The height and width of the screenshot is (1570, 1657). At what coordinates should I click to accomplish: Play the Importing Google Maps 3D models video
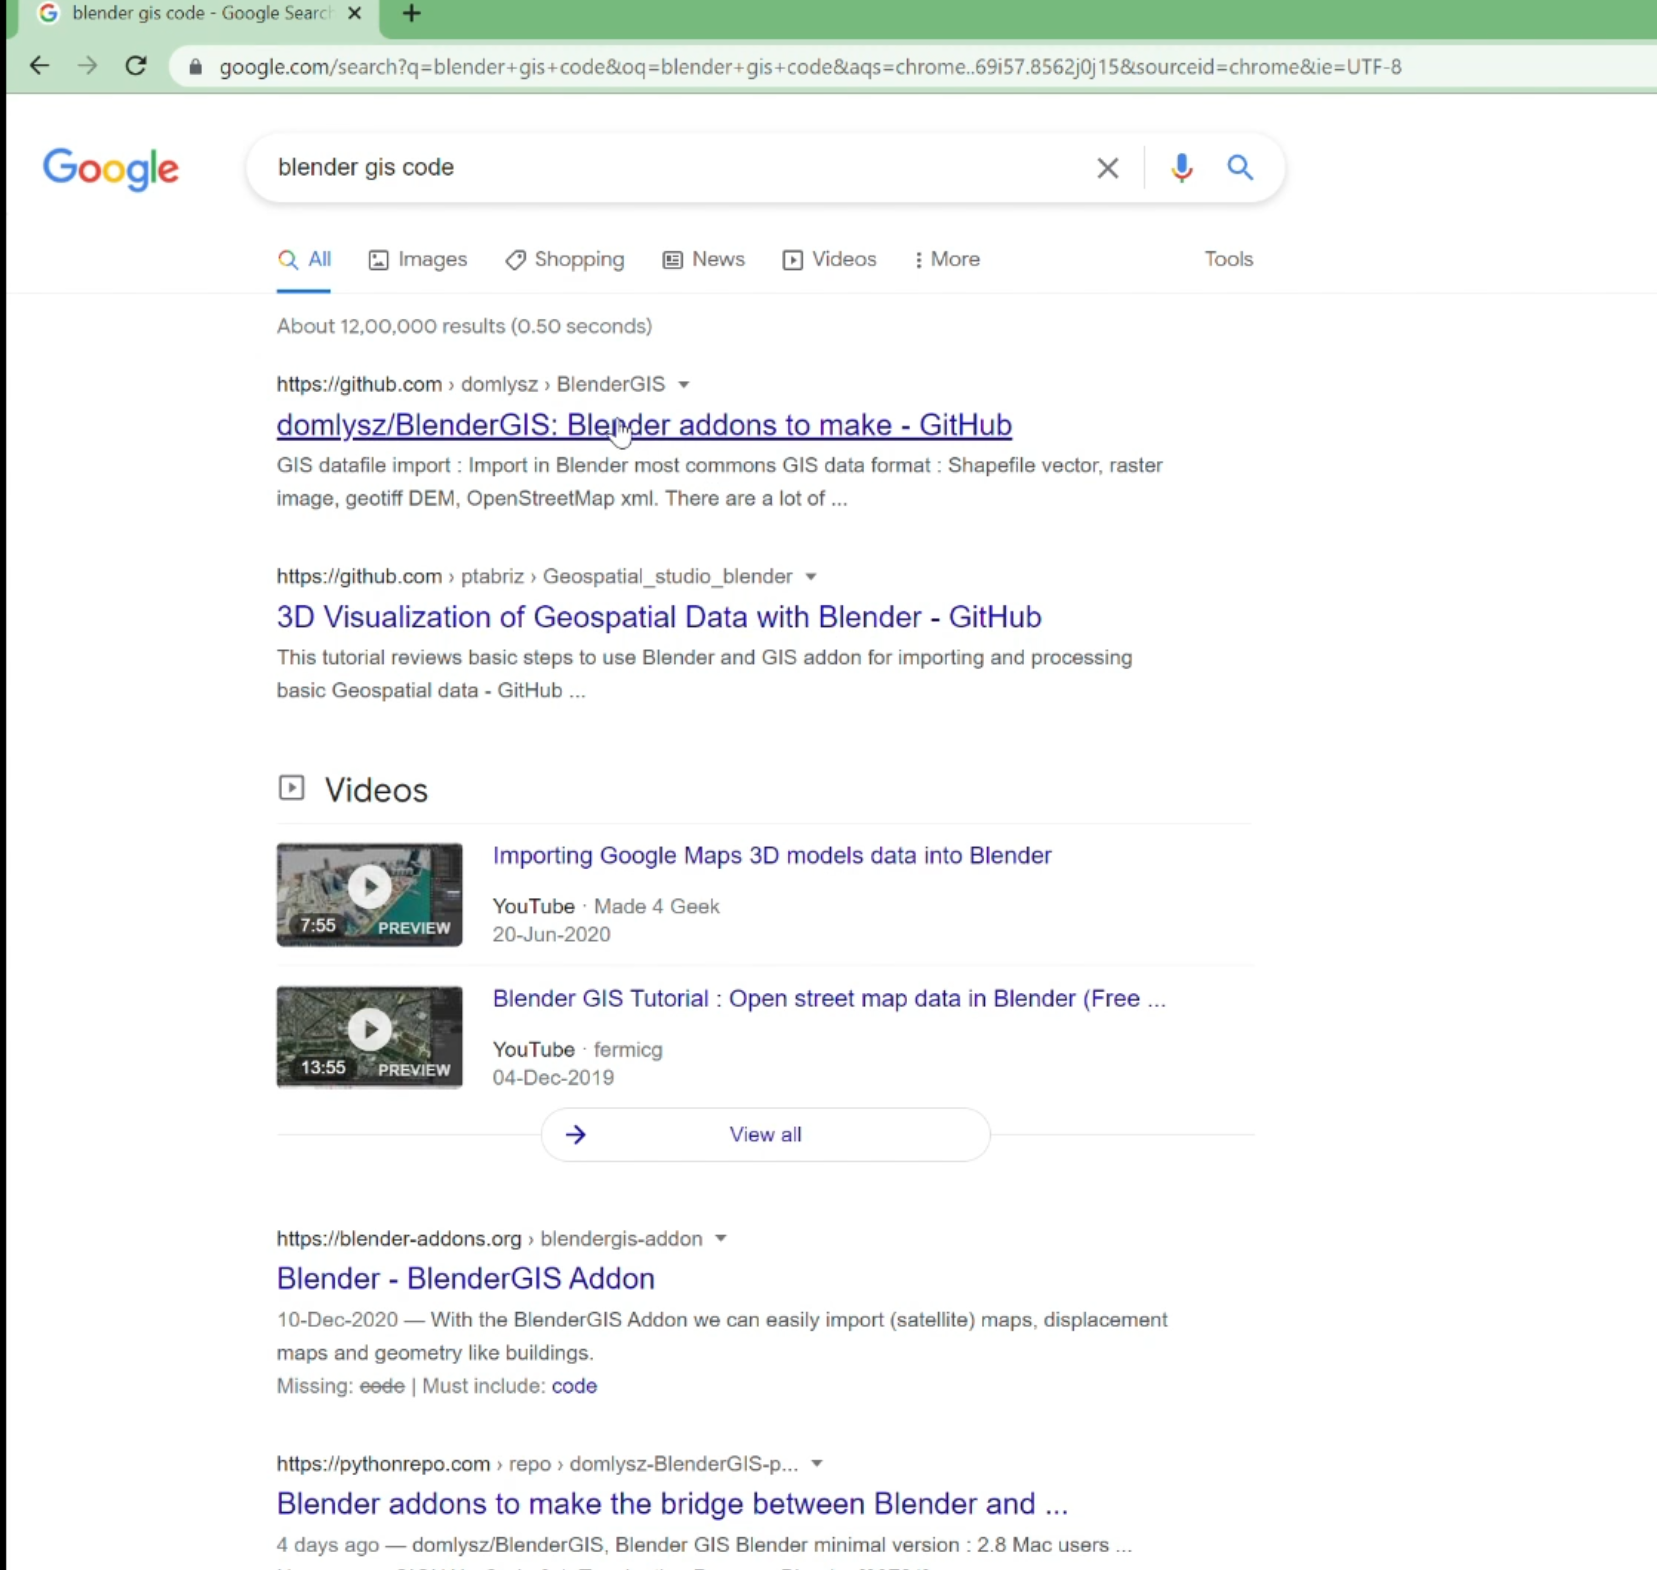click(369, 885)
